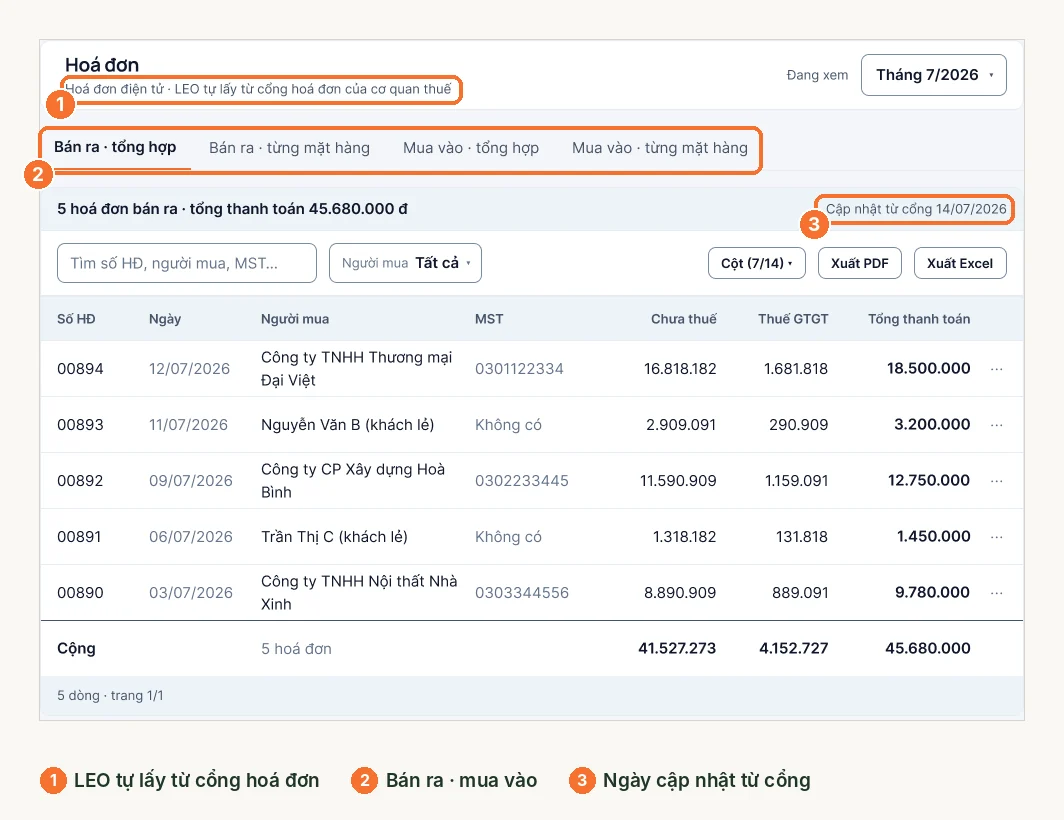
Task: Open row actions menu for invoice 00892
Action: [x=996, y=481]
